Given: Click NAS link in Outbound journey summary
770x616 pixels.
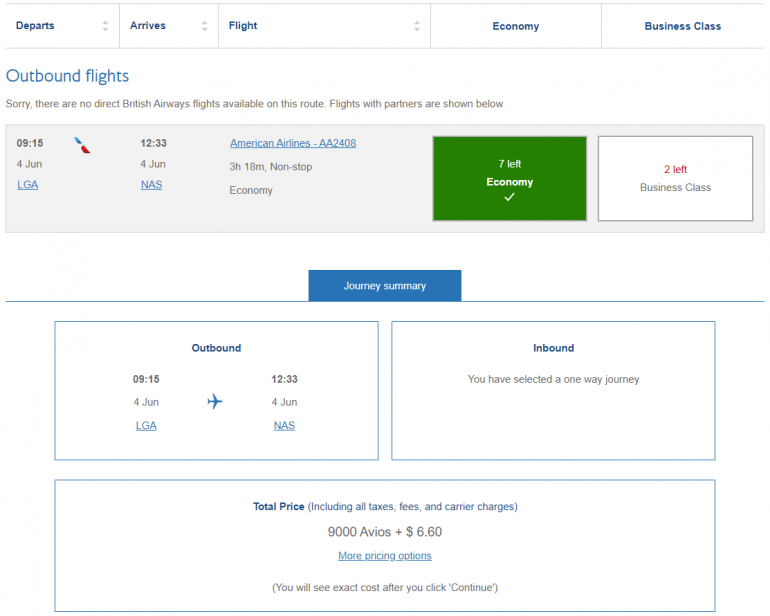Looking at the screenshot, I should point(284,426).
